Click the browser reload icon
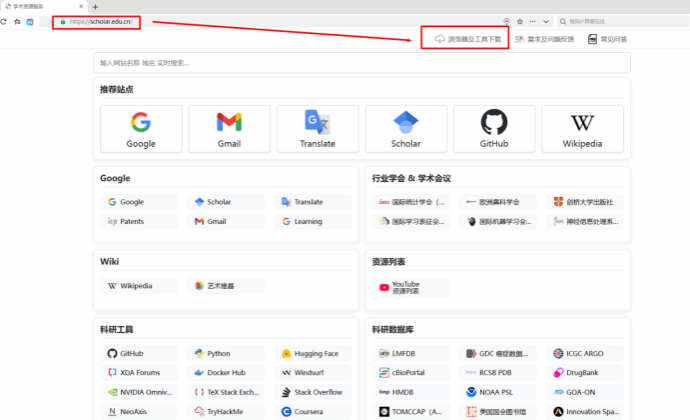The height and width of the screenshot is (420, 690). pos(4,22)
